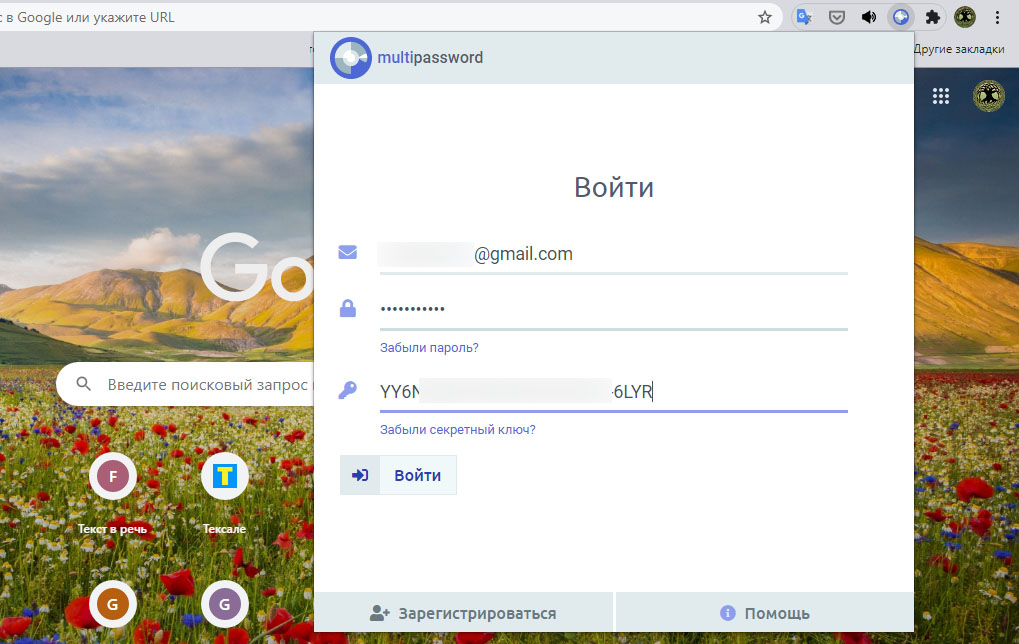Click 'Забыли секретный ключ?' link
1019x644 pixels.
(458, 430)
